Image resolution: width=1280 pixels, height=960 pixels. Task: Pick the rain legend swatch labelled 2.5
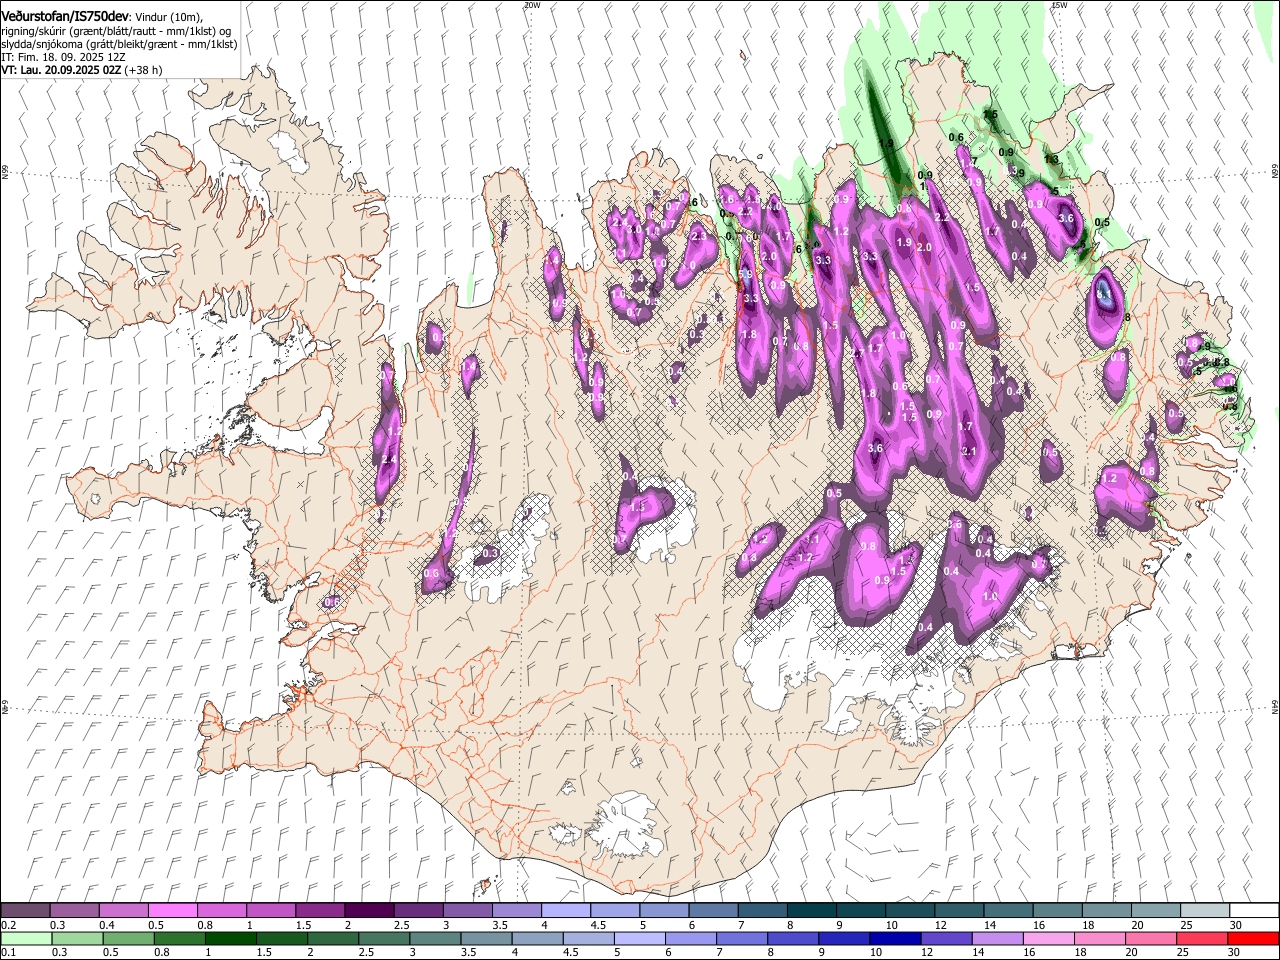tap(384, 938)
